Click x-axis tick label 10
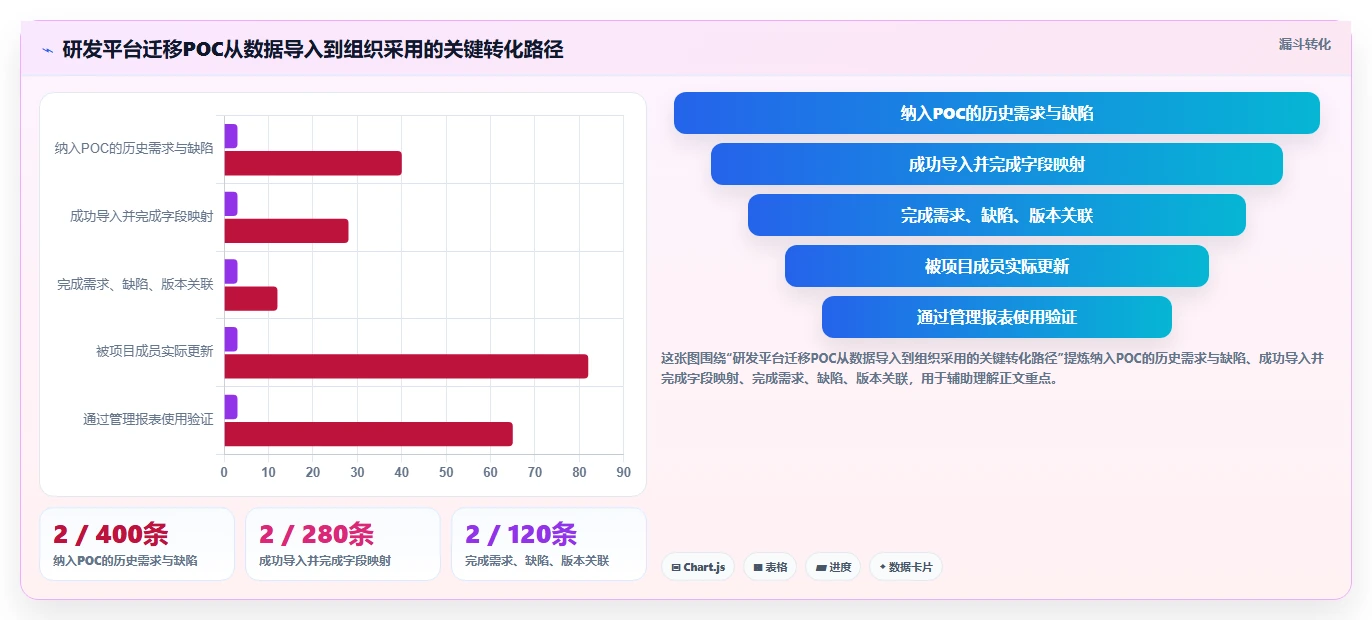This screenshot has width=1372, height=620. (268, 472)
